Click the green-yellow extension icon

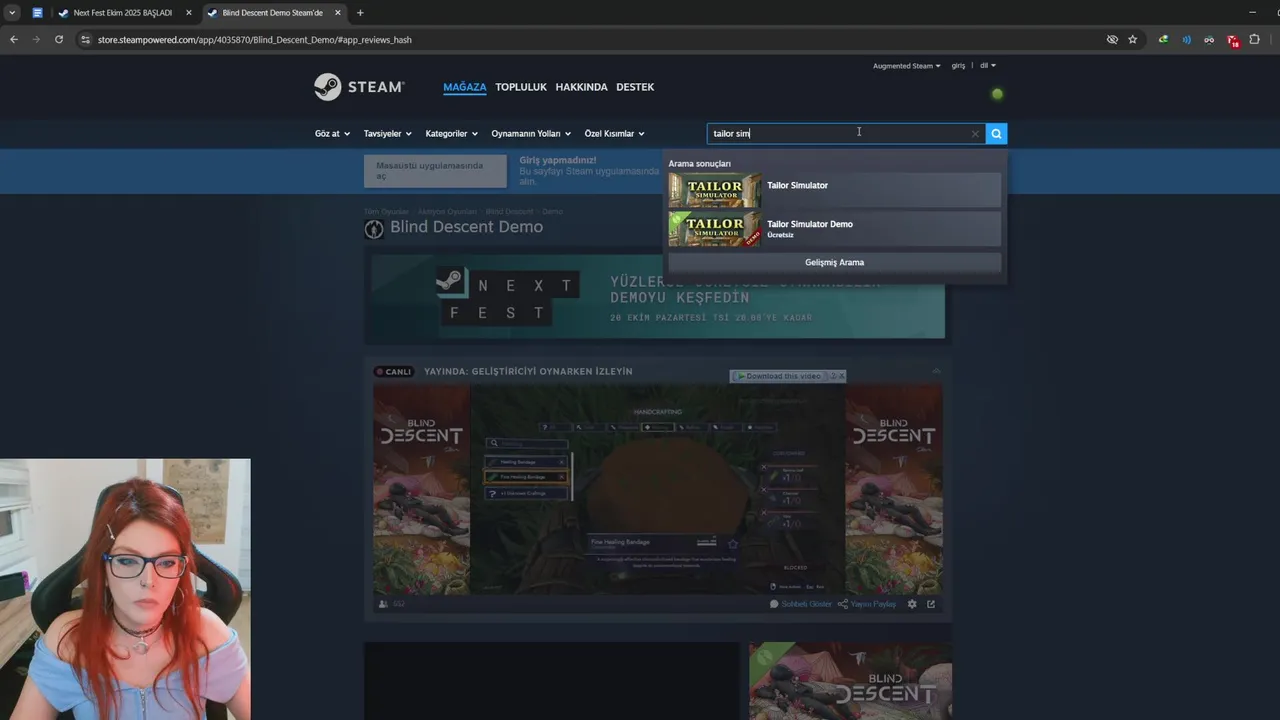[1163, 39]
